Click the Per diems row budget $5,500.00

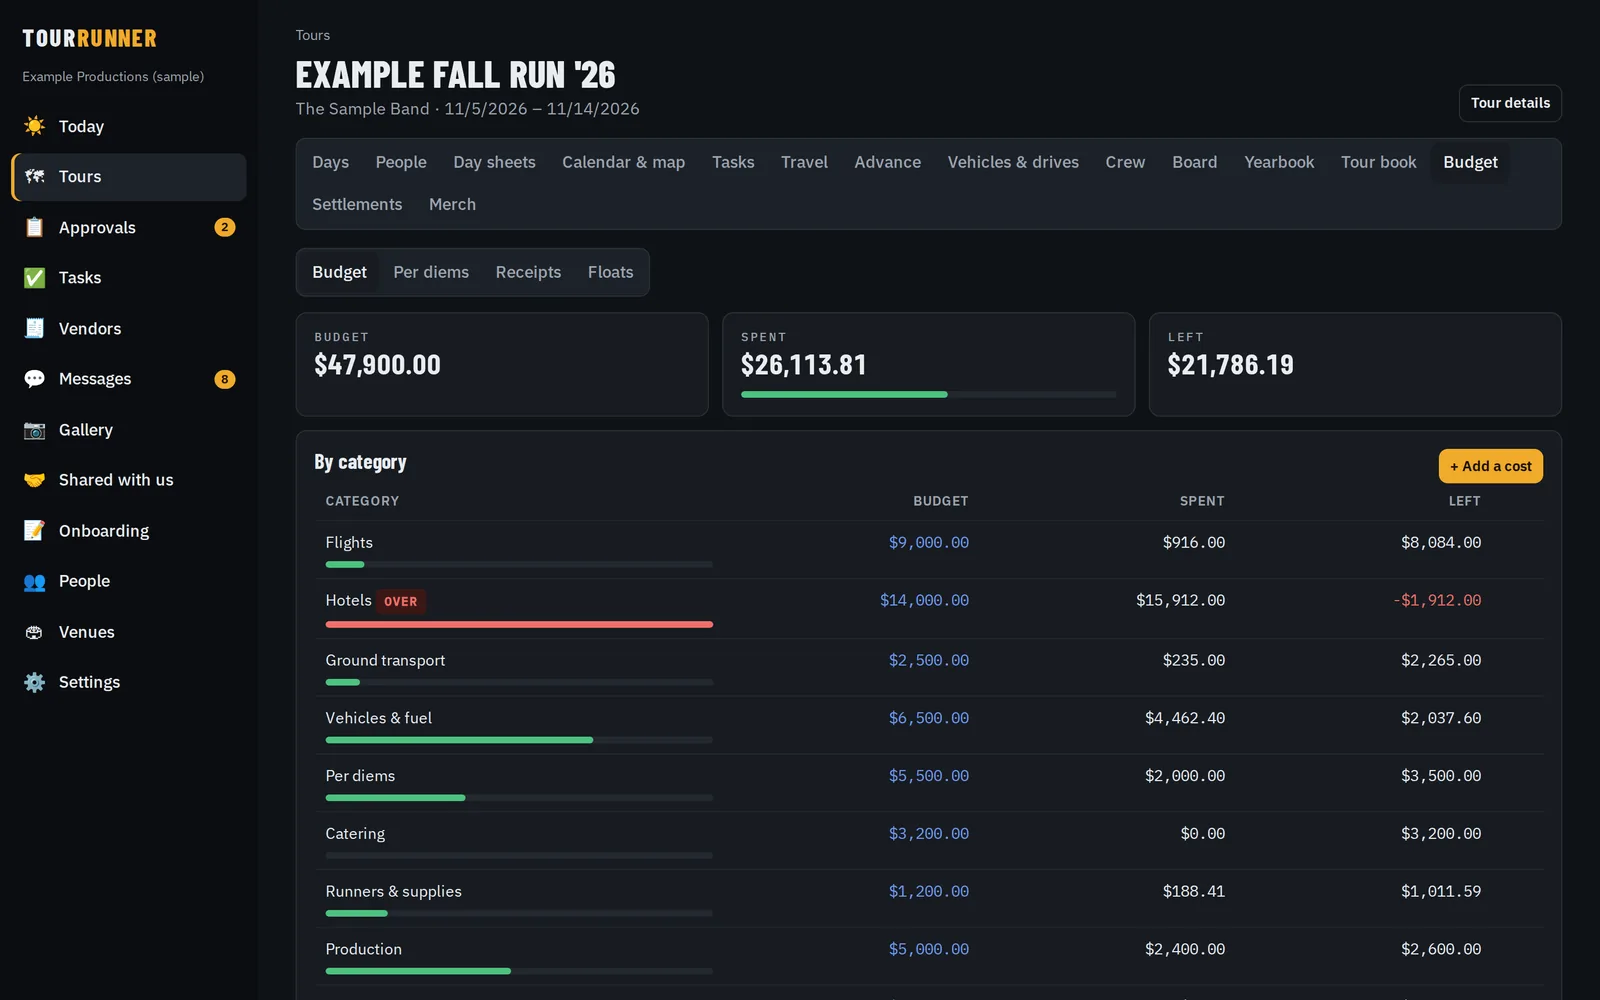[928, 776]
